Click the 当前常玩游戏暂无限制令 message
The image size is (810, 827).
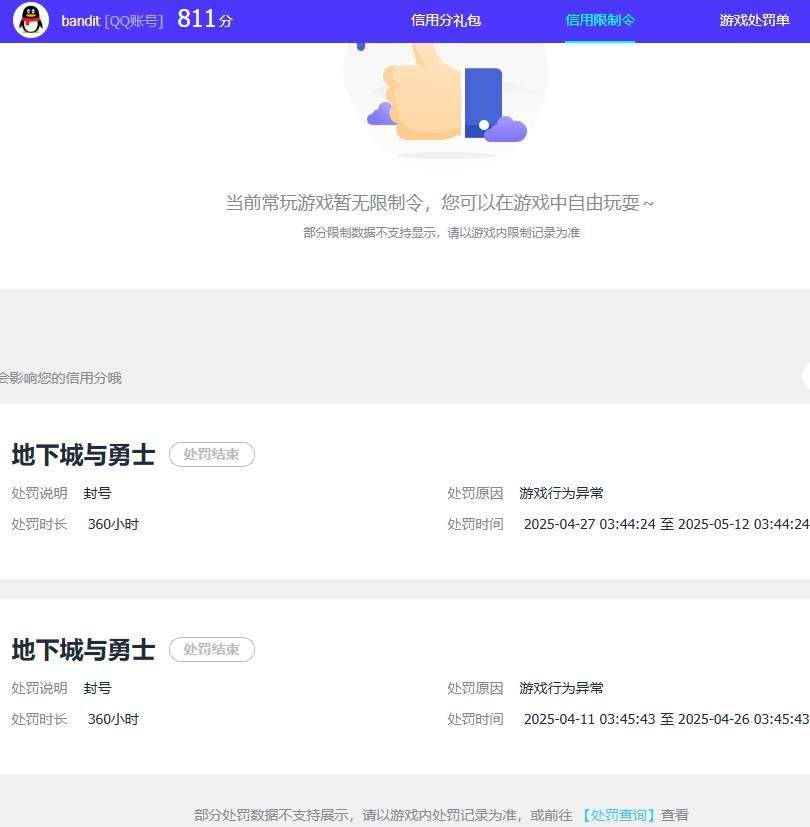(439, 203)
